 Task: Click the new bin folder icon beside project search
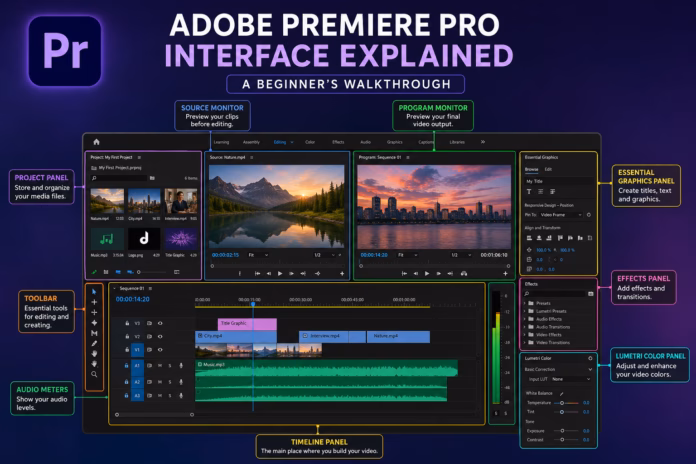152,178
